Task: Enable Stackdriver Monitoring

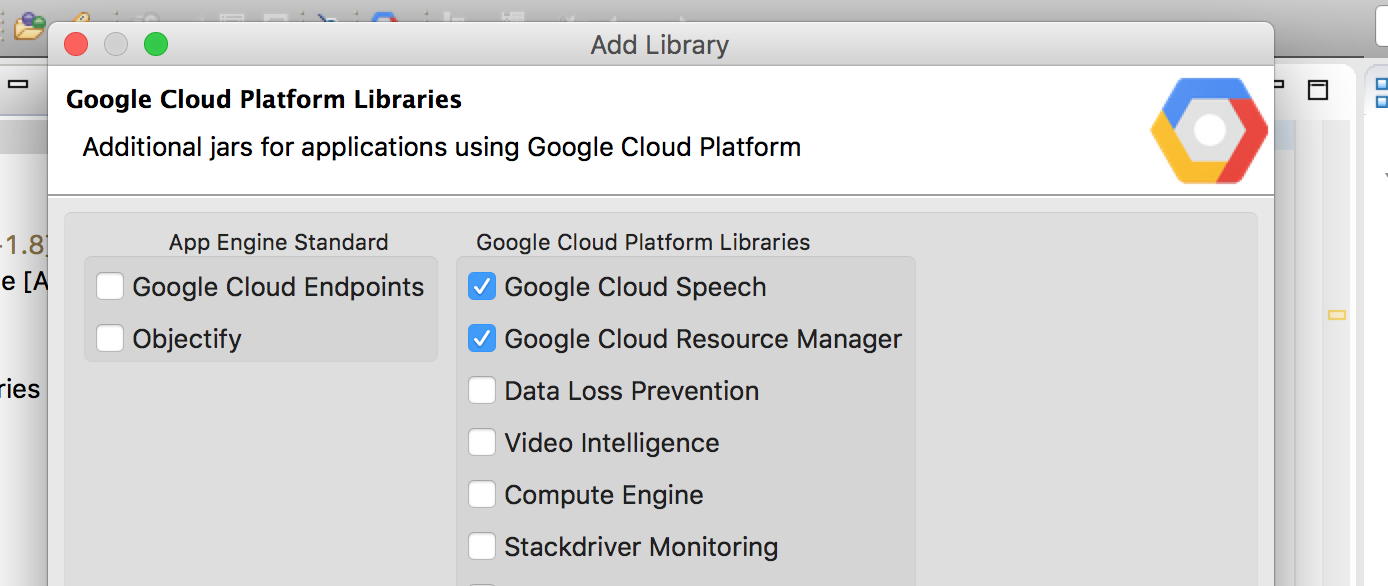Action: point(481,546)
